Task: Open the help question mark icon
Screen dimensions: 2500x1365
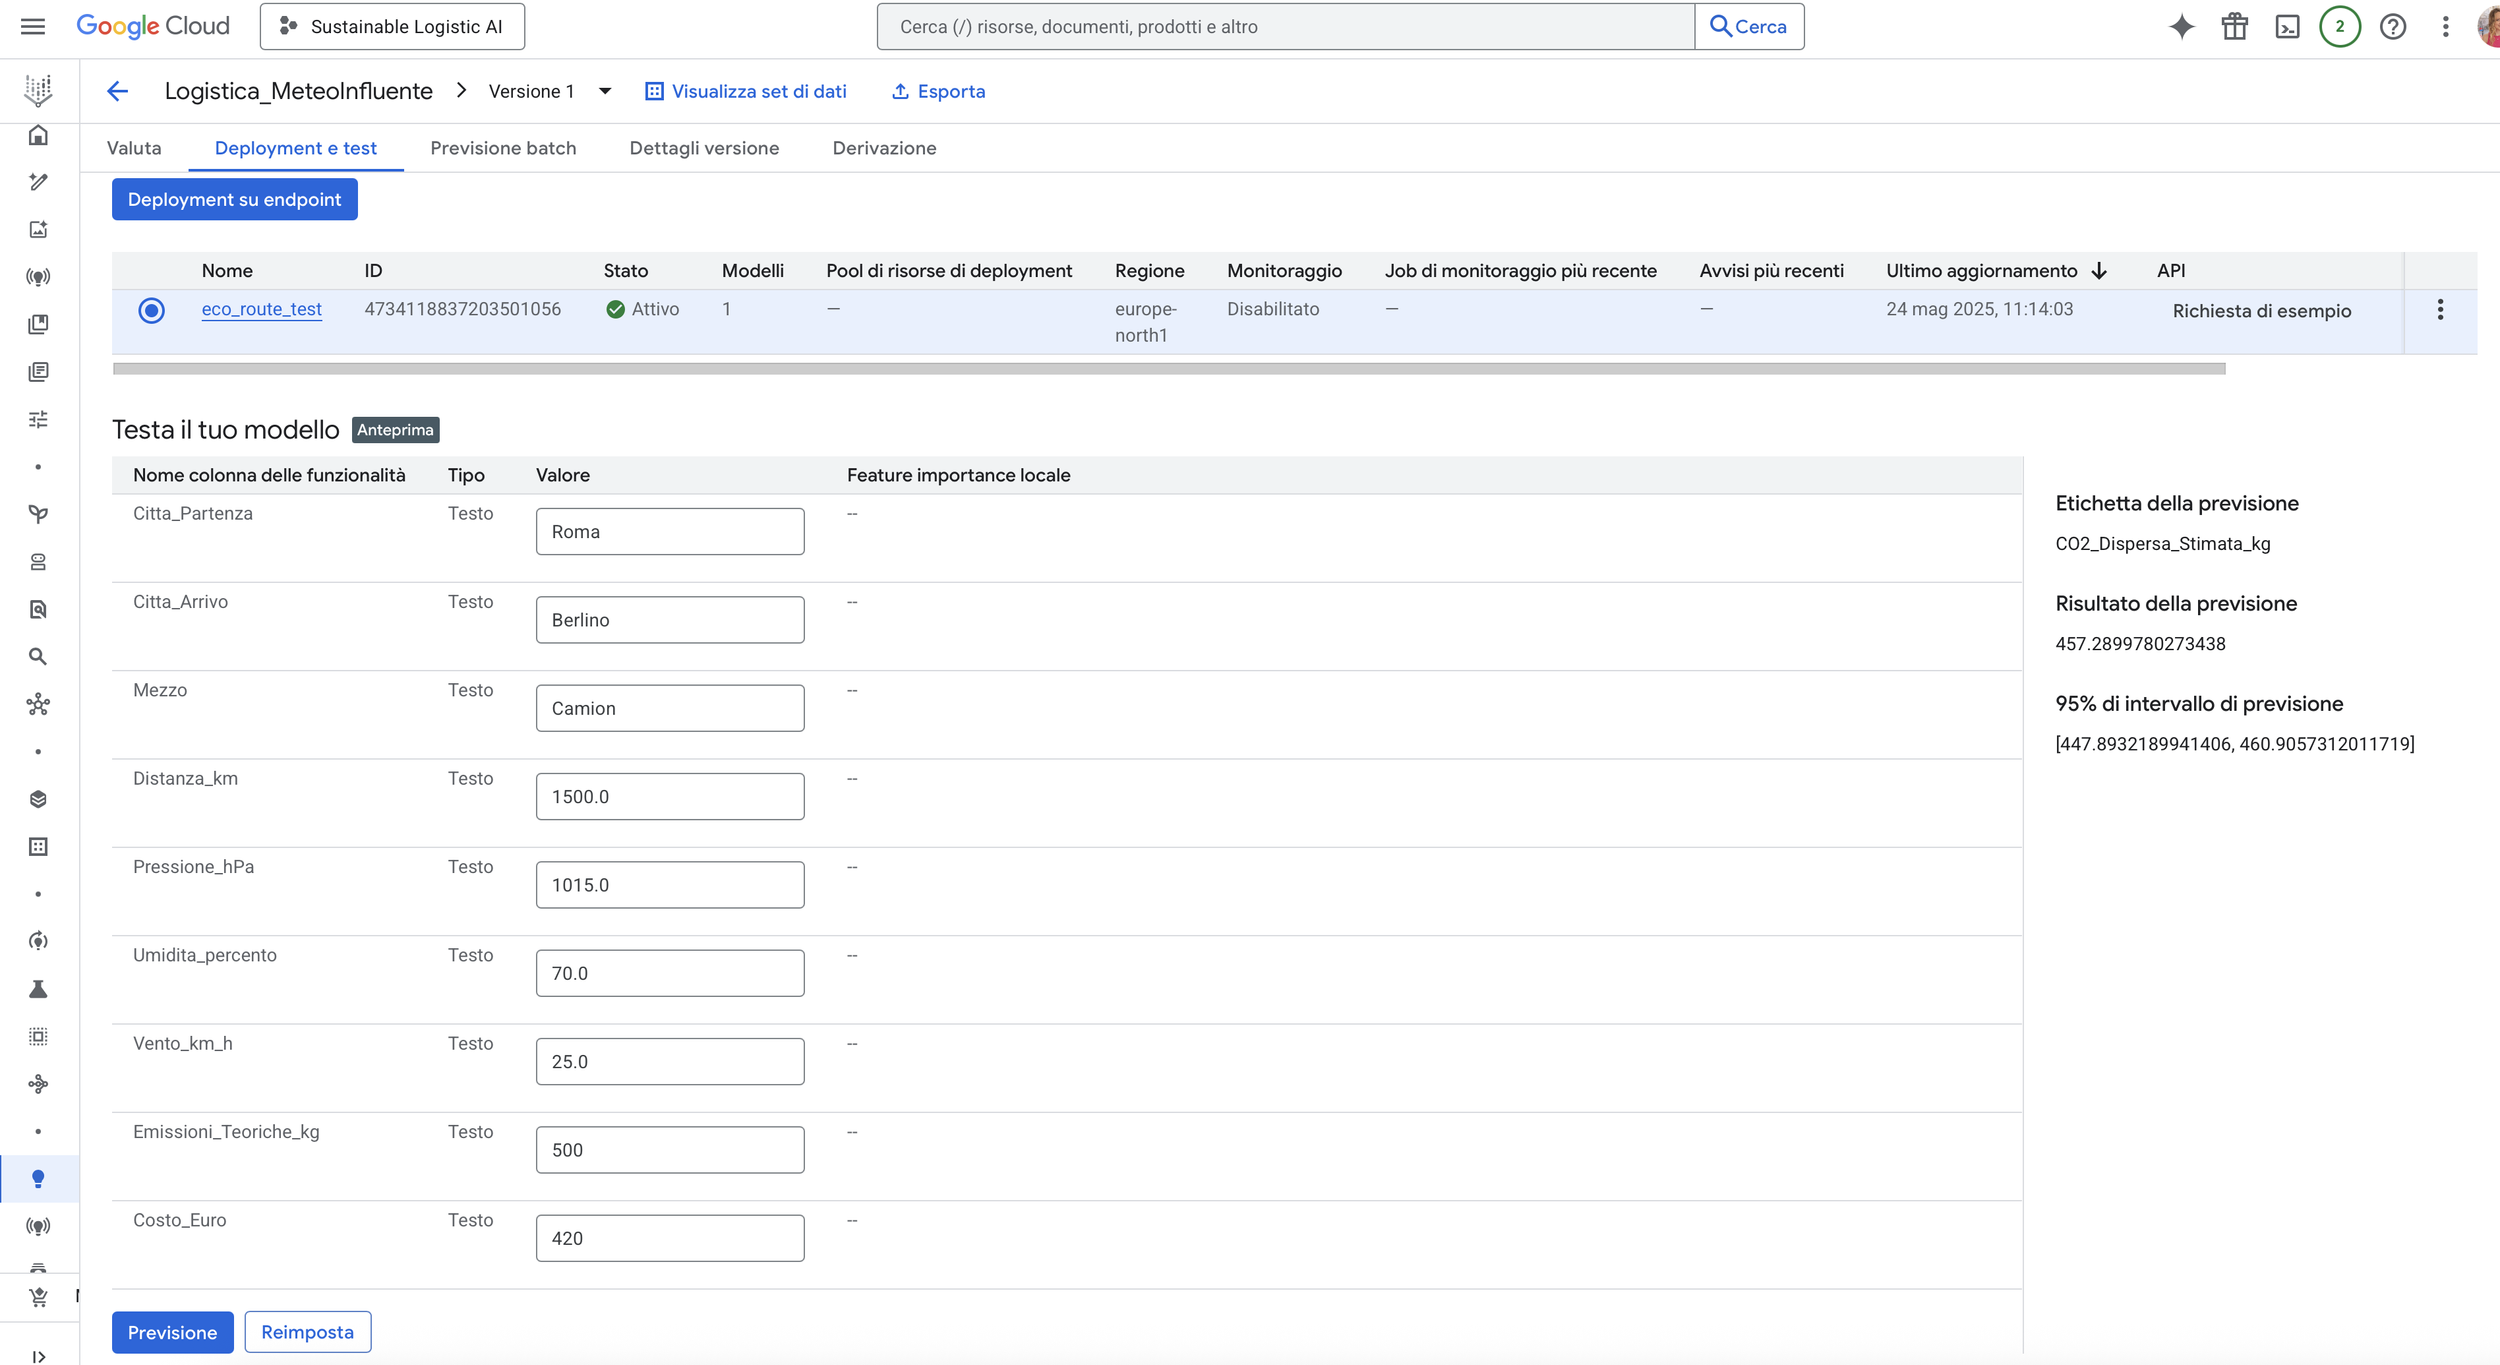Action: pos(2392,27)
